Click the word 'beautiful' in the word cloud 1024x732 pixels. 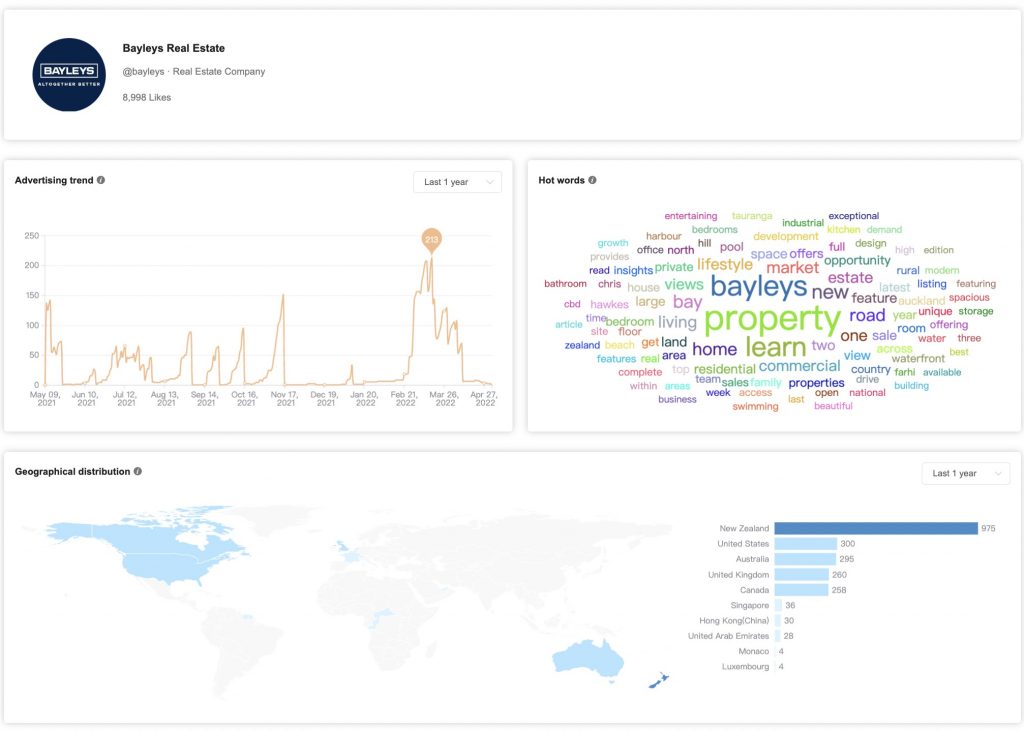tap(833, 406)
